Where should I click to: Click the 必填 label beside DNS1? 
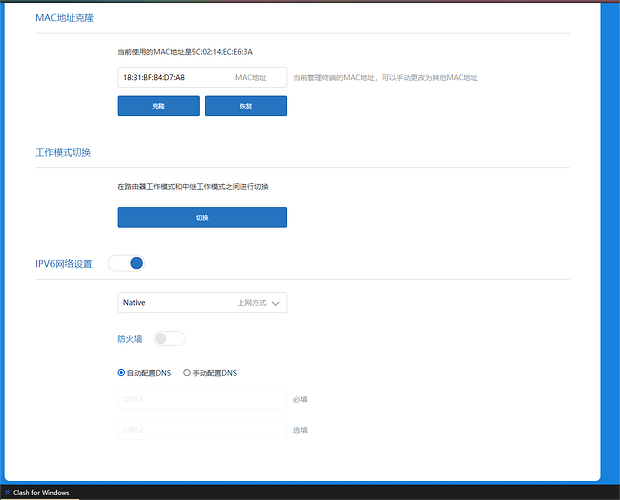[x=300, y=399]
